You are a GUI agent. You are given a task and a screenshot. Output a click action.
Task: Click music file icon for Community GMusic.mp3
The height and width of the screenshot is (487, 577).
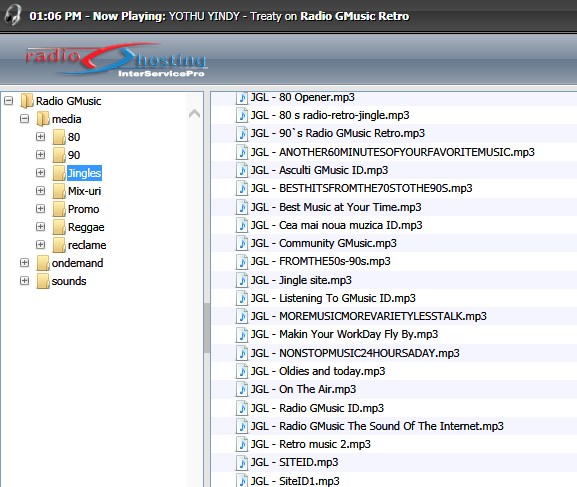[x=242, y=243]
